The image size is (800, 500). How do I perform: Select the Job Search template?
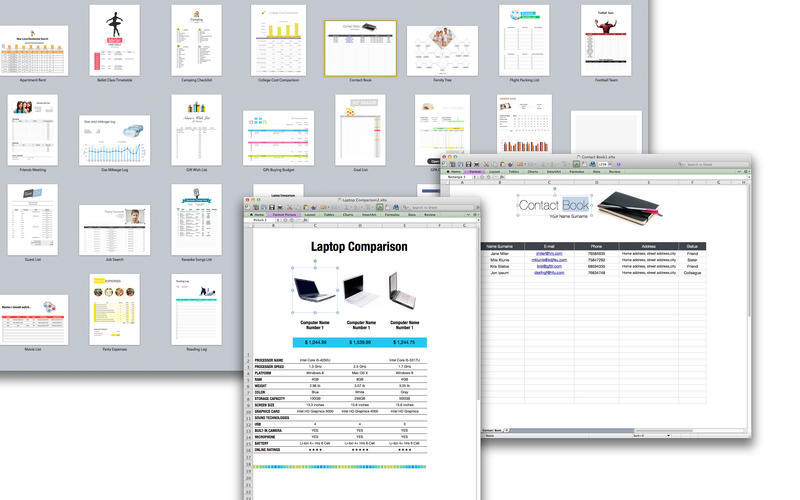114,230
